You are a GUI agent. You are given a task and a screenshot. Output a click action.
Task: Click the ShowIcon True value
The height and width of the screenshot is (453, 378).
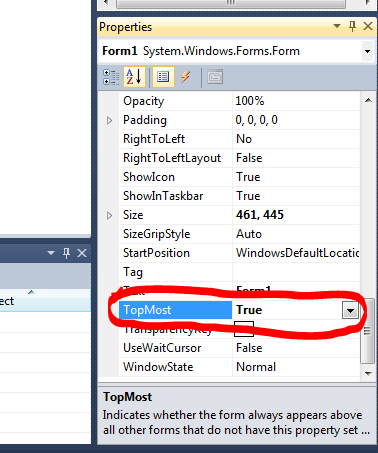click(296, 177)
